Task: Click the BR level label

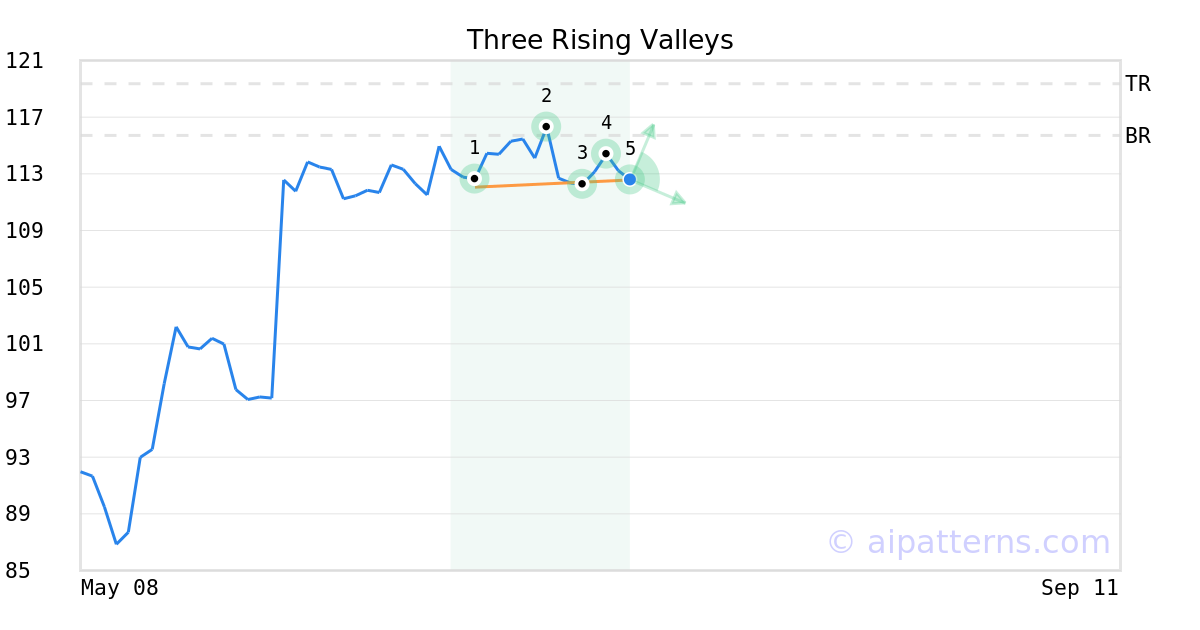Action: [1137, 136]
